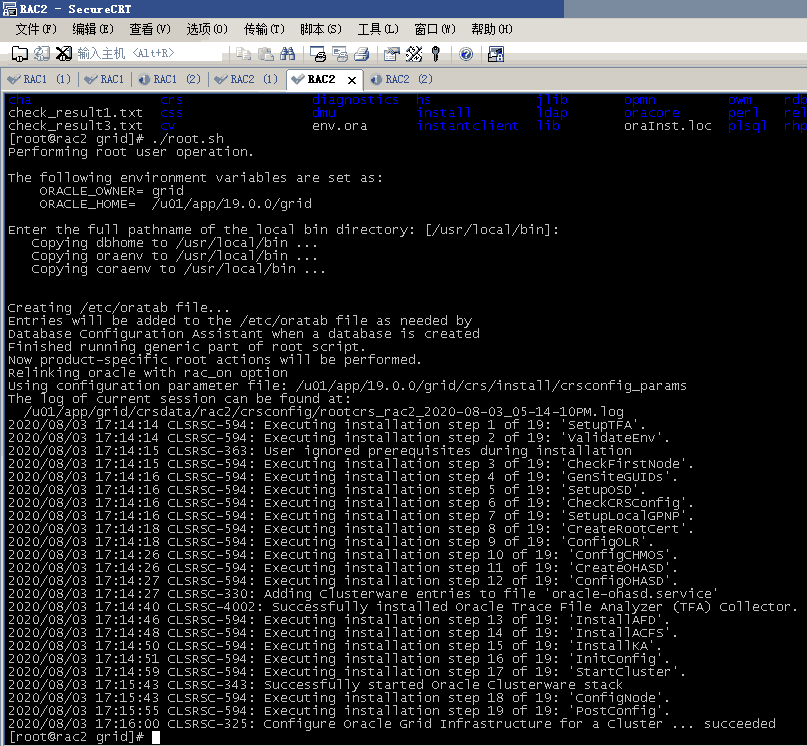Switch to the RAC2 (1) session tab
Screen dimensions: 807x746
coord(247,79)
